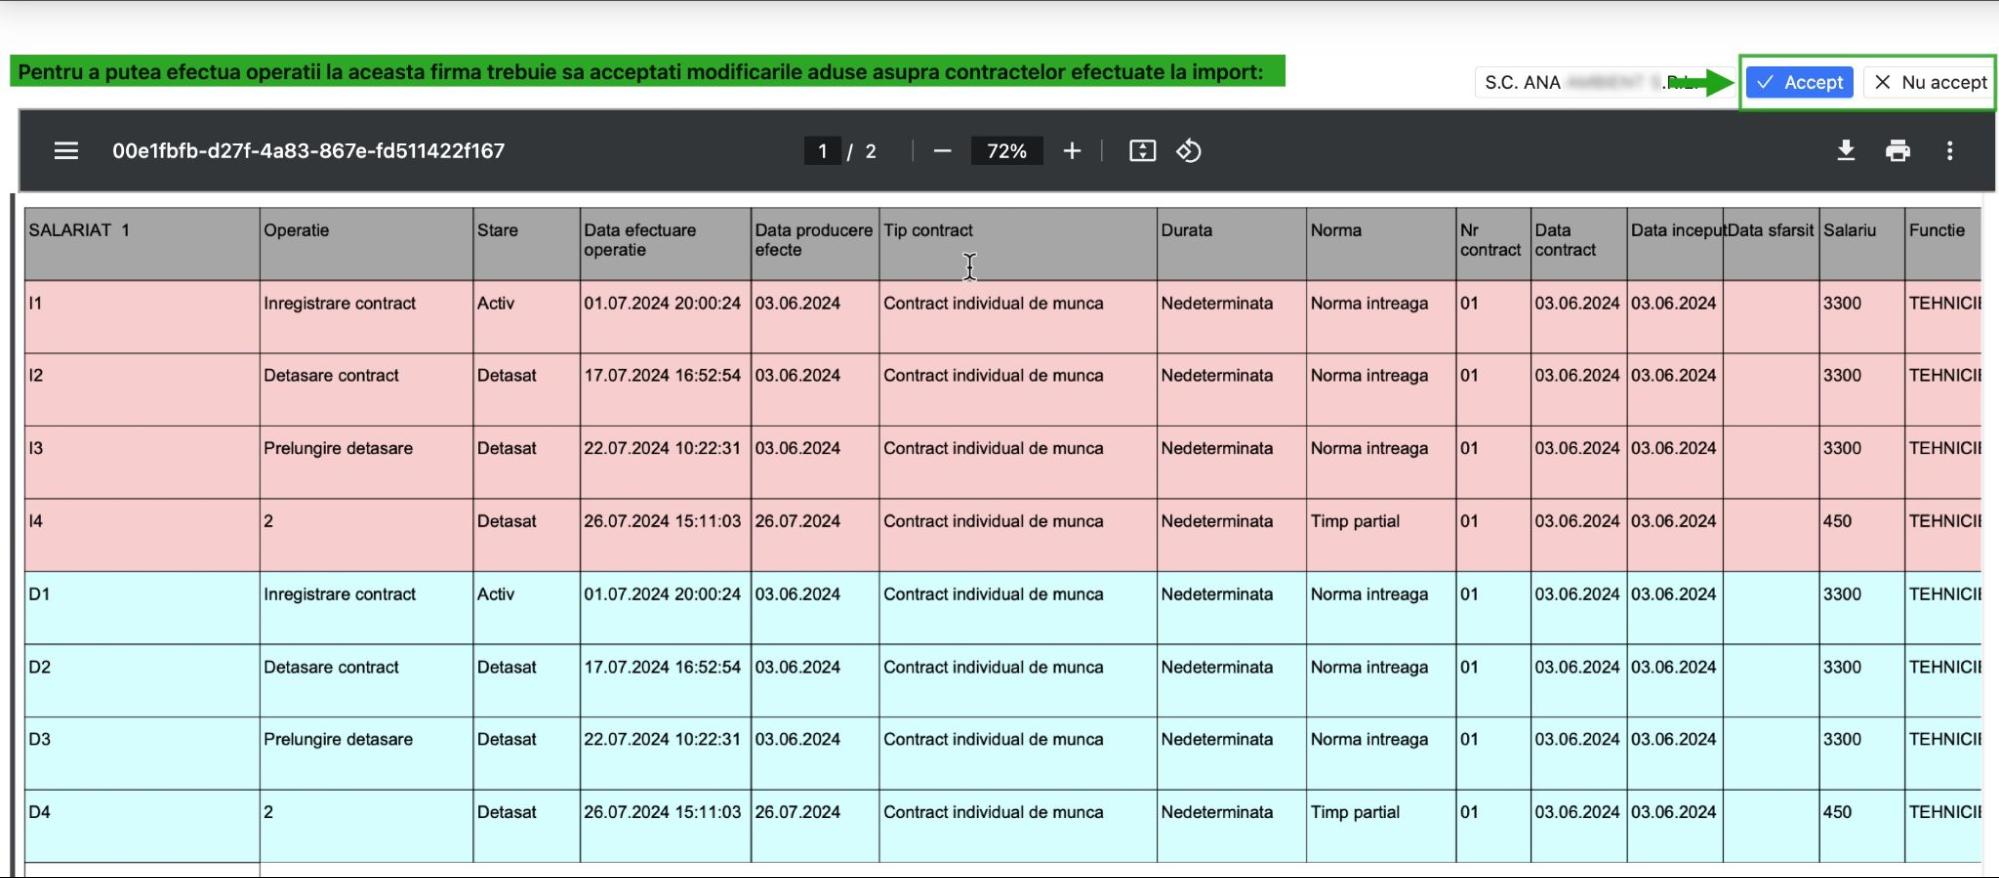Click Timp partial in row I4
The width and height of the screenshot is (1999, 878).
pyautogui.click(x=1355, y=522)
